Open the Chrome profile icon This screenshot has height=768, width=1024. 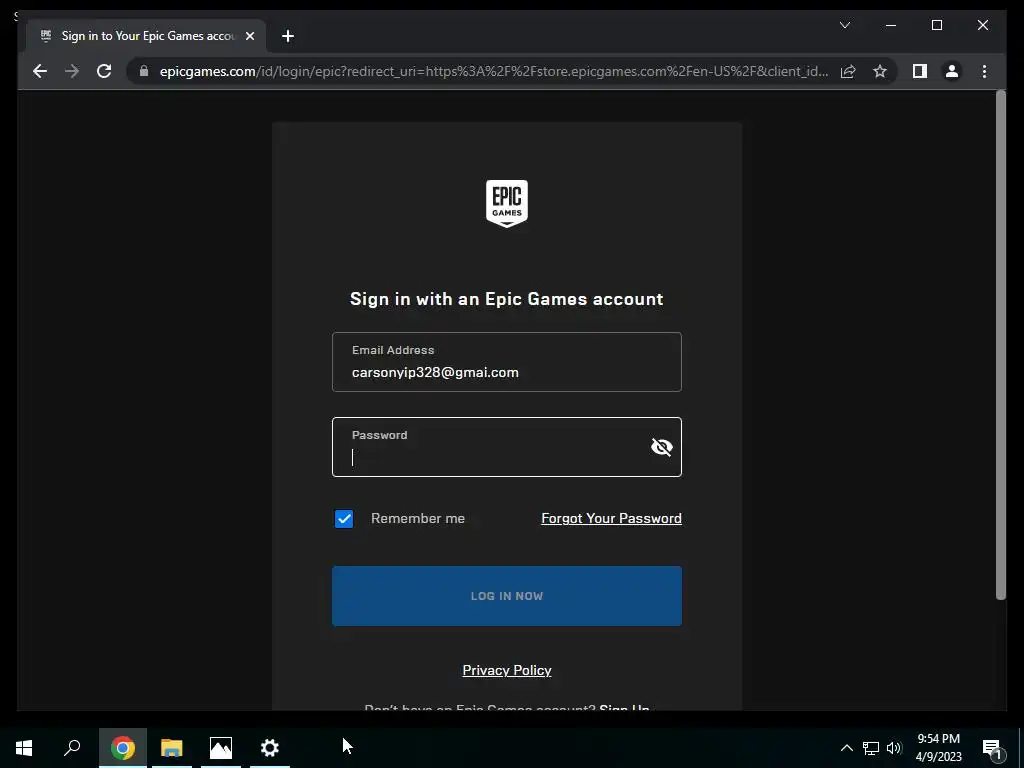[952, 71]
